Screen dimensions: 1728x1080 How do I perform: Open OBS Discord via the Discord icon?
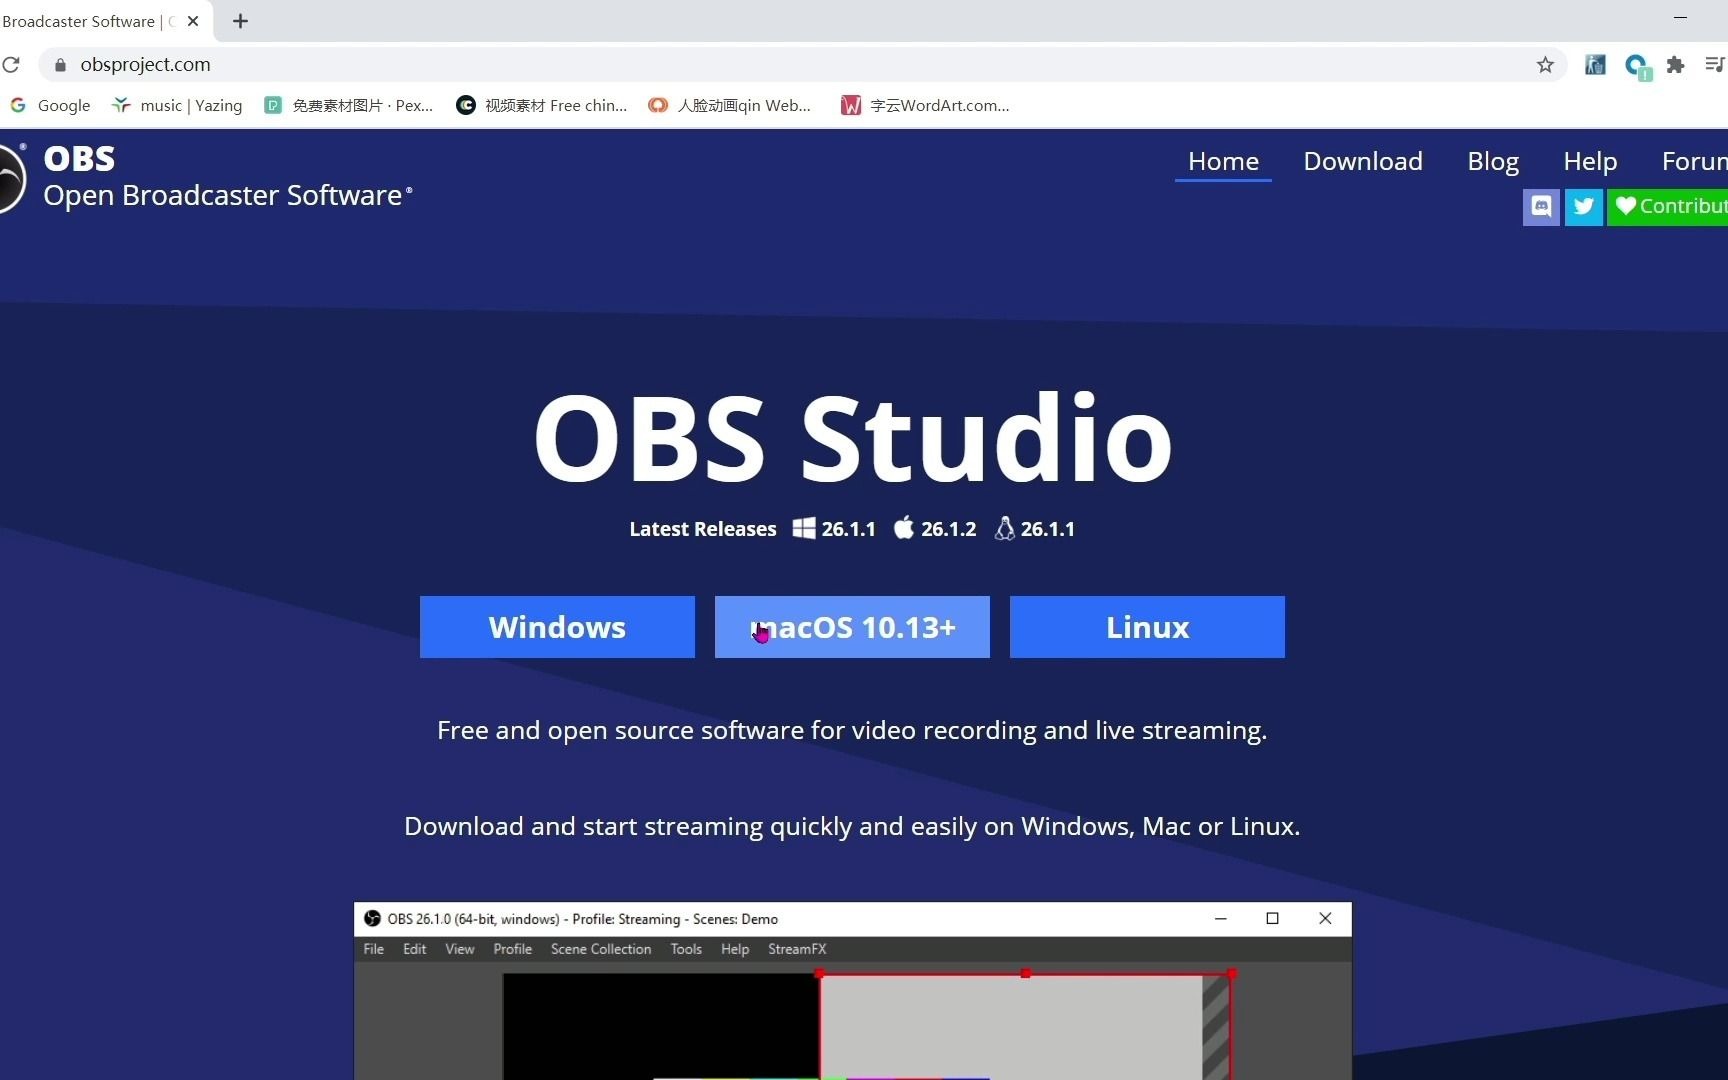click(1540, 207)
